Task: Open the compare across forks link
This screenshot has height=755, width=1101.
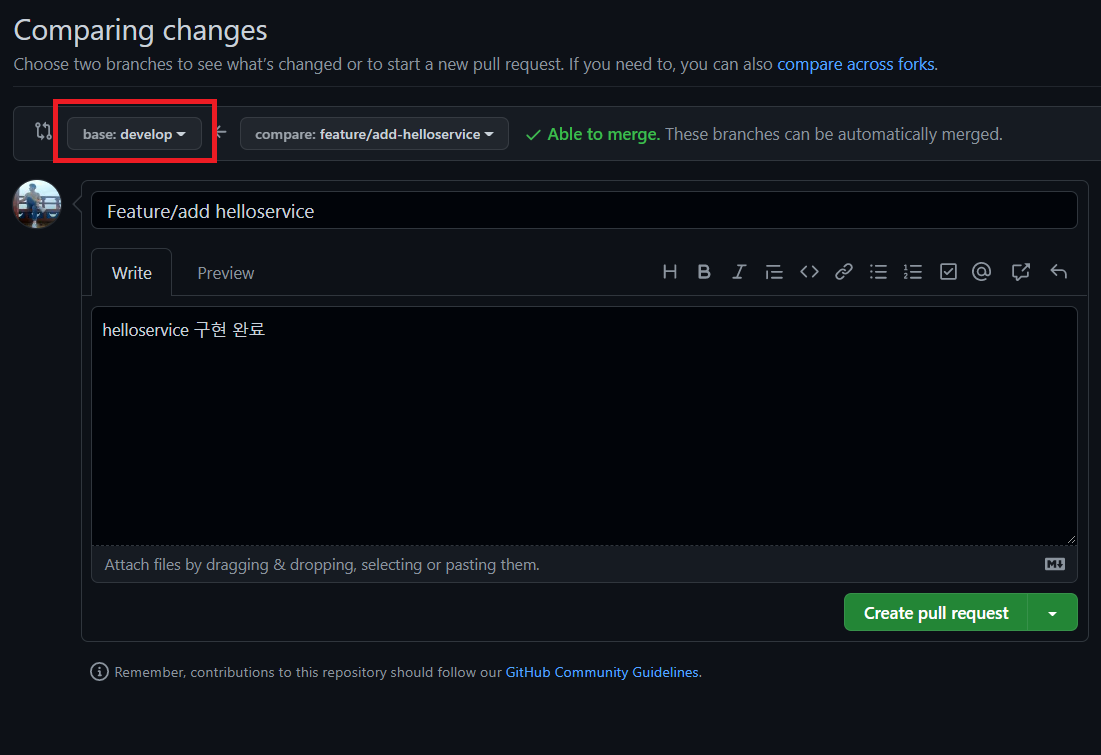Action: point(856,64)
